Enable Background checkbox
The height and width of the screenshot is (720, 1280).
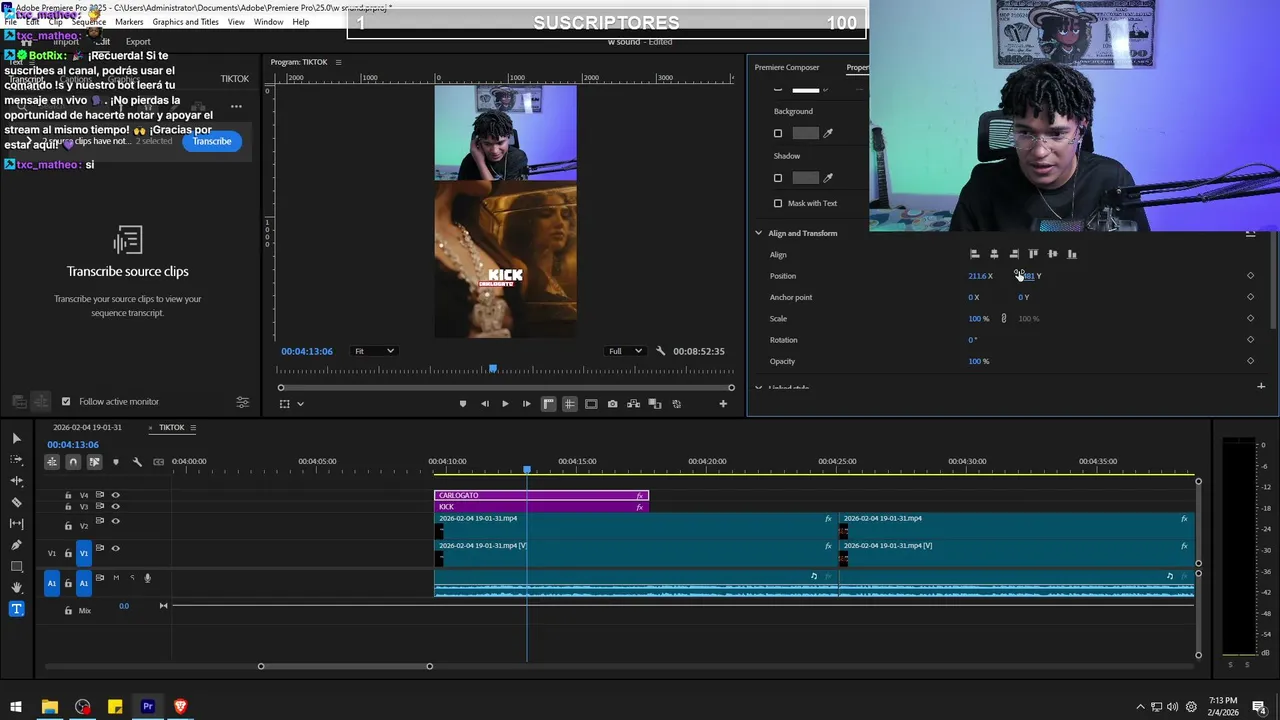778,133
